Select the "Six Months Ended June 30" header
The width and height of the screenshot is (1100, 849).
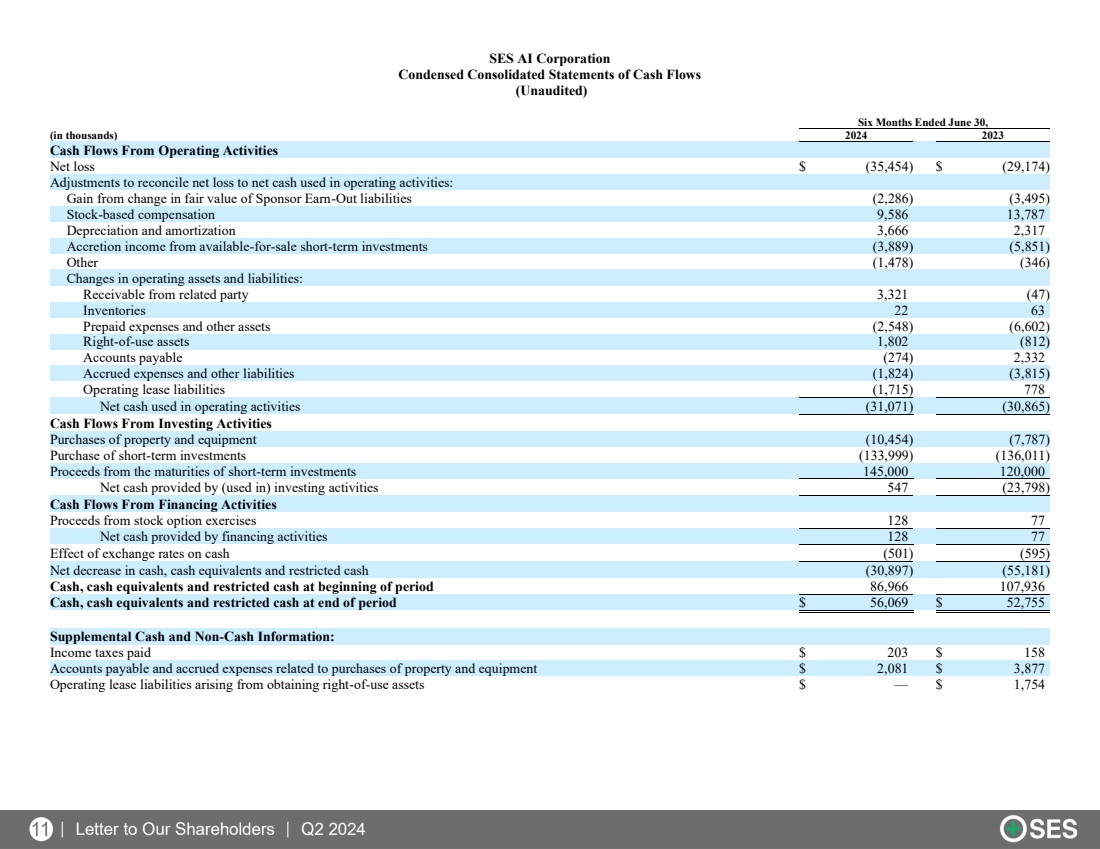tap(922, 122)
